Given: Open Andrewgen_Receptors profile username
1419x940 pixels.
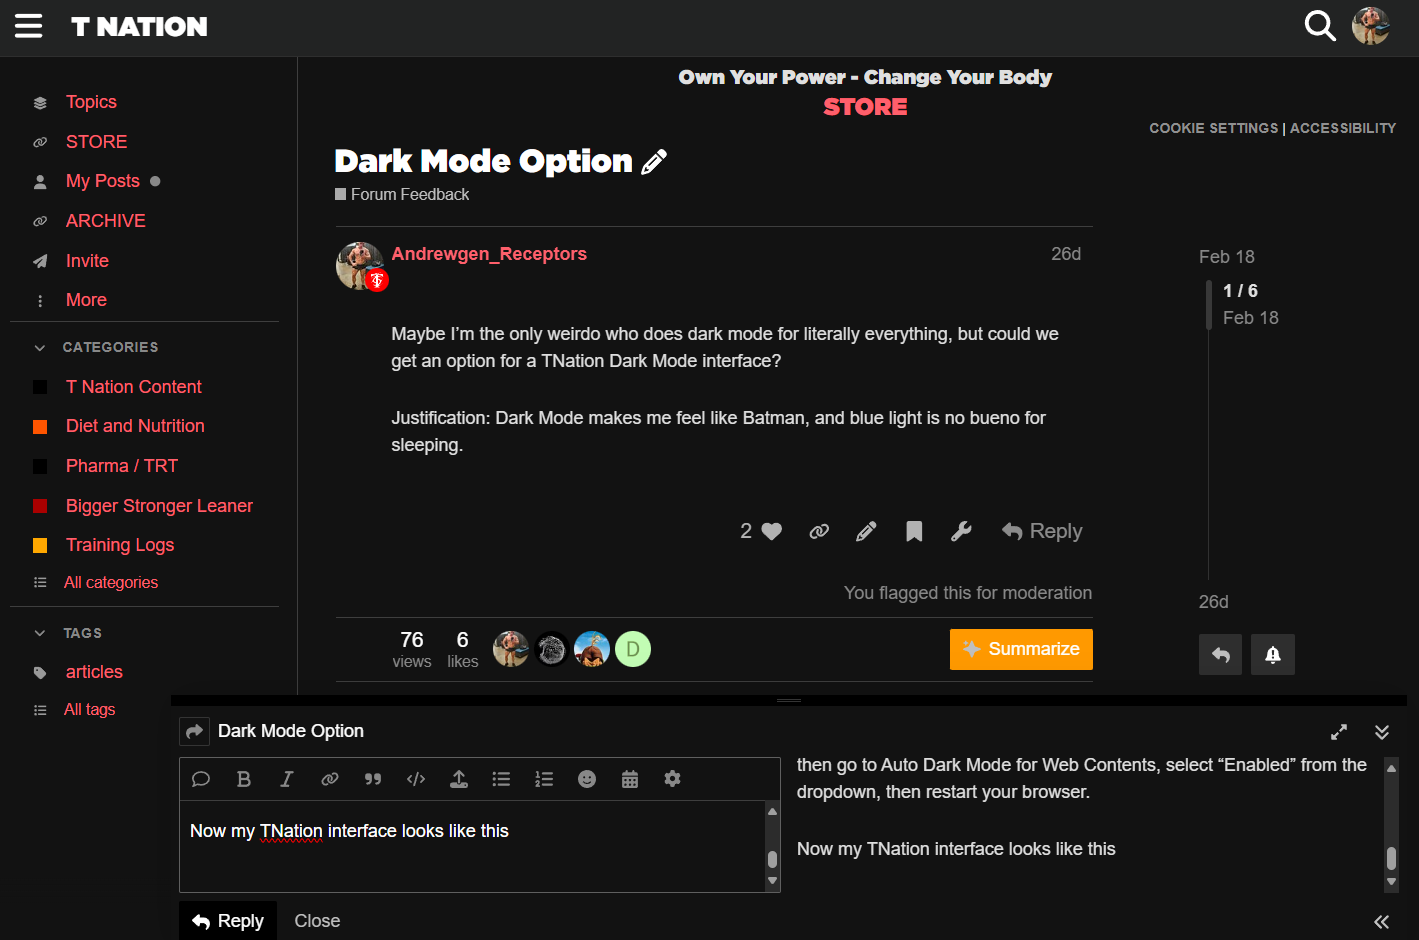Looking at the screenshot, I should tap(489, 254).
